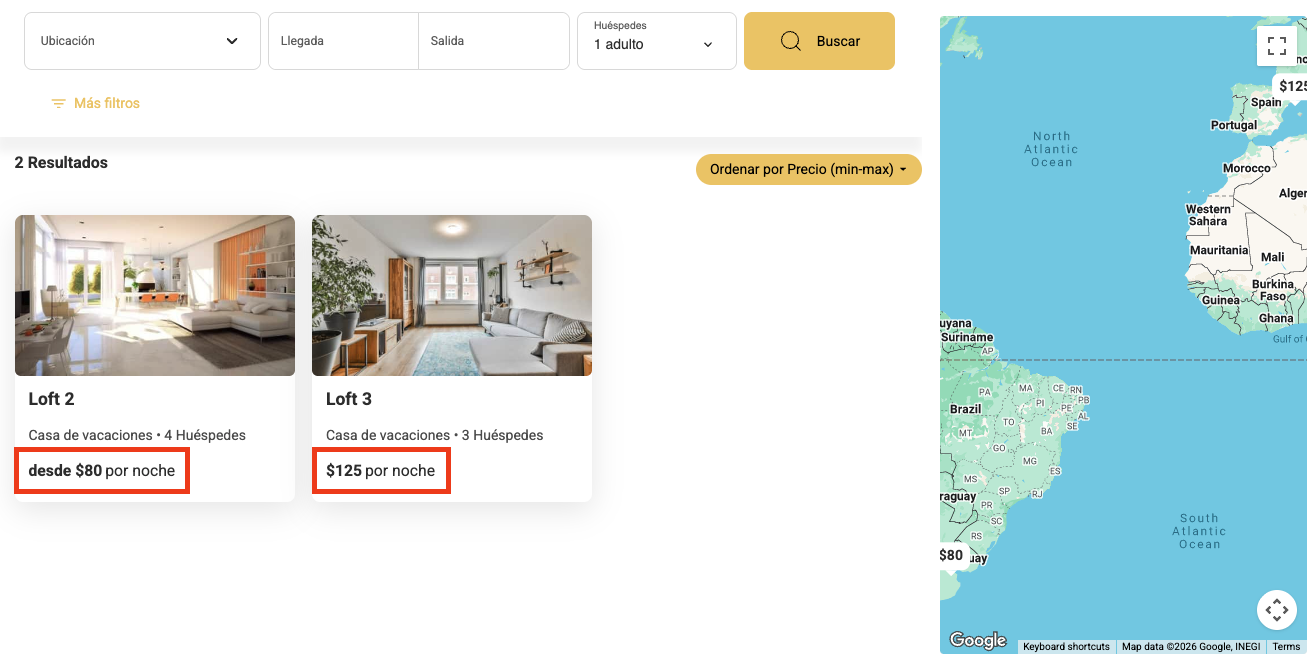Click the Loft 3 title
The image size is (1316, 662).
click(x=349, y=399)
